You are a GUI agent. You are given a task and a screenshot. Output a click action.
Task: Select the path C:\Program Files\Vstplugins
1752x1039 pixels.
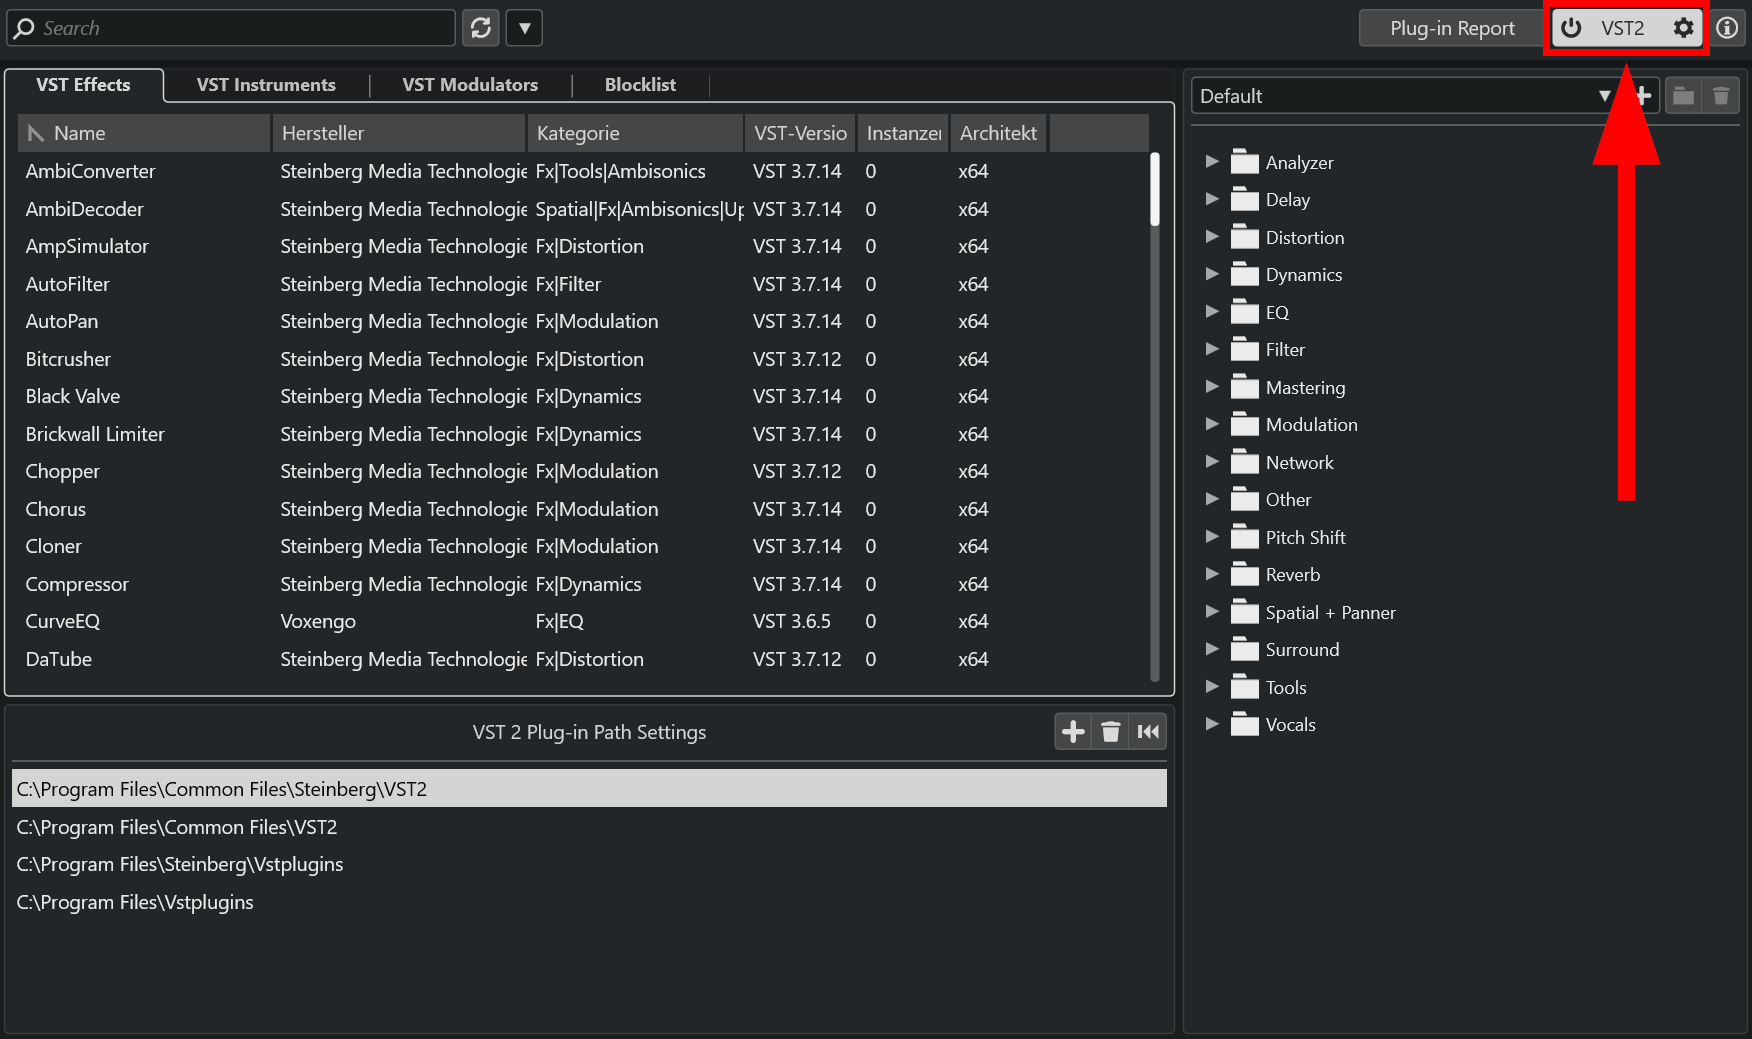134,901
